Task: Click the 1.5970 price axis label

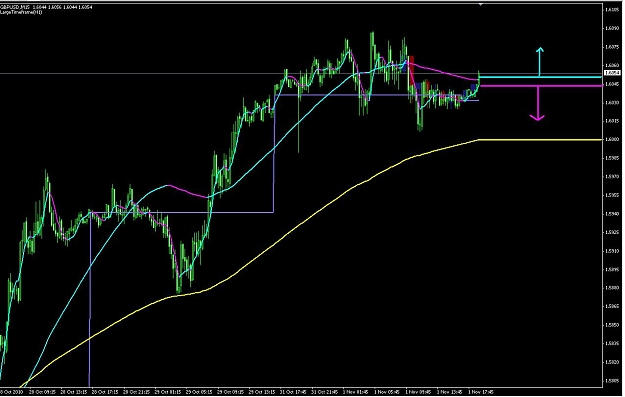Action: (612, 177)
